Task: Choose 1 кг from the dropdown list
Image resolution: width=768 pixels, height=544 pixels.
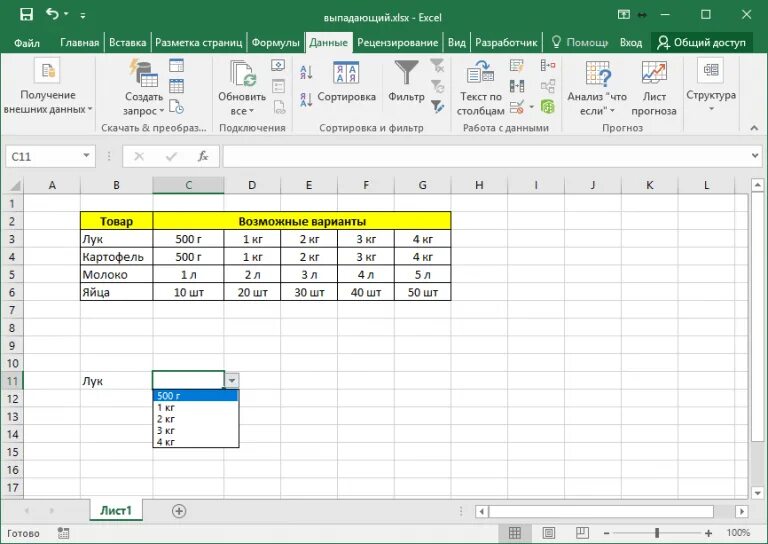Action: (x=195, y=407)
